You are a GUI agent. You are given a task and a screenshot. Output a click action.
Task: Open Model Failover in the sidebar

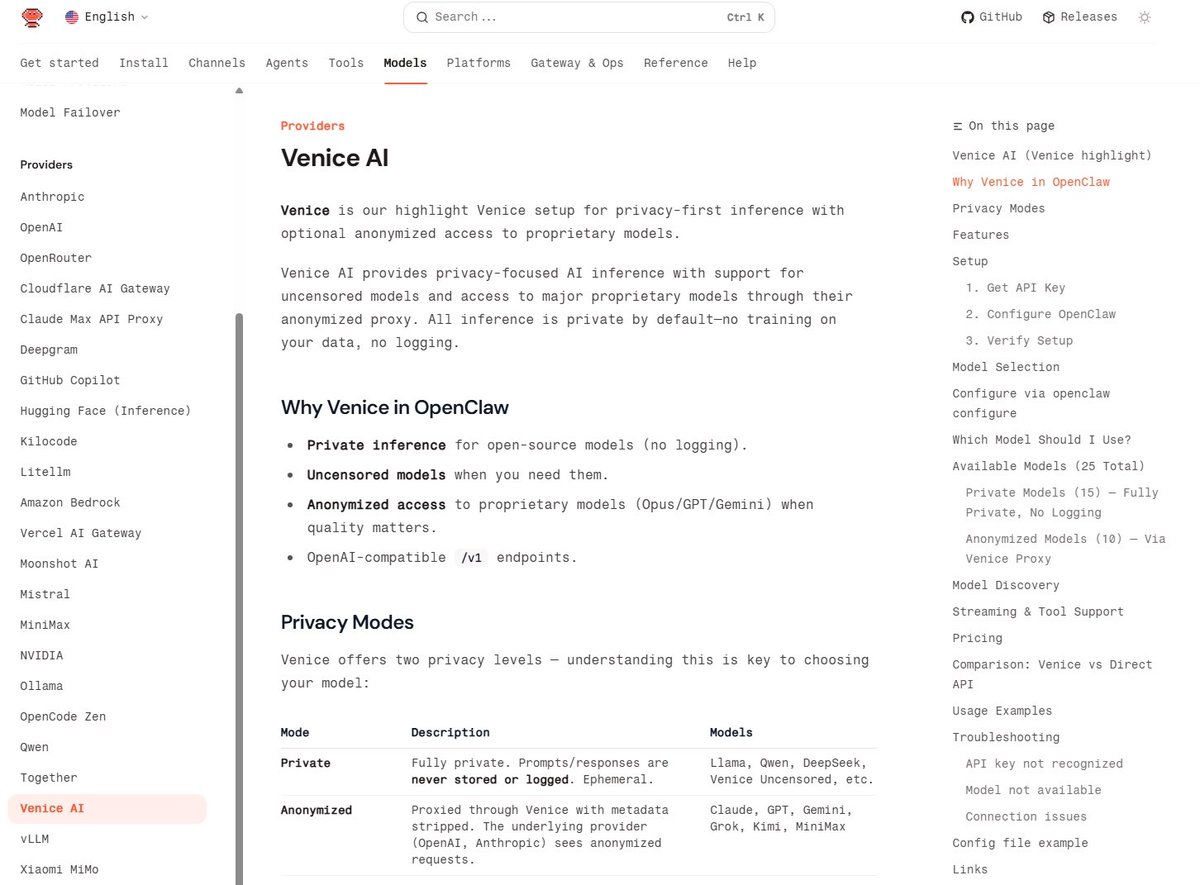coord(70,113)
